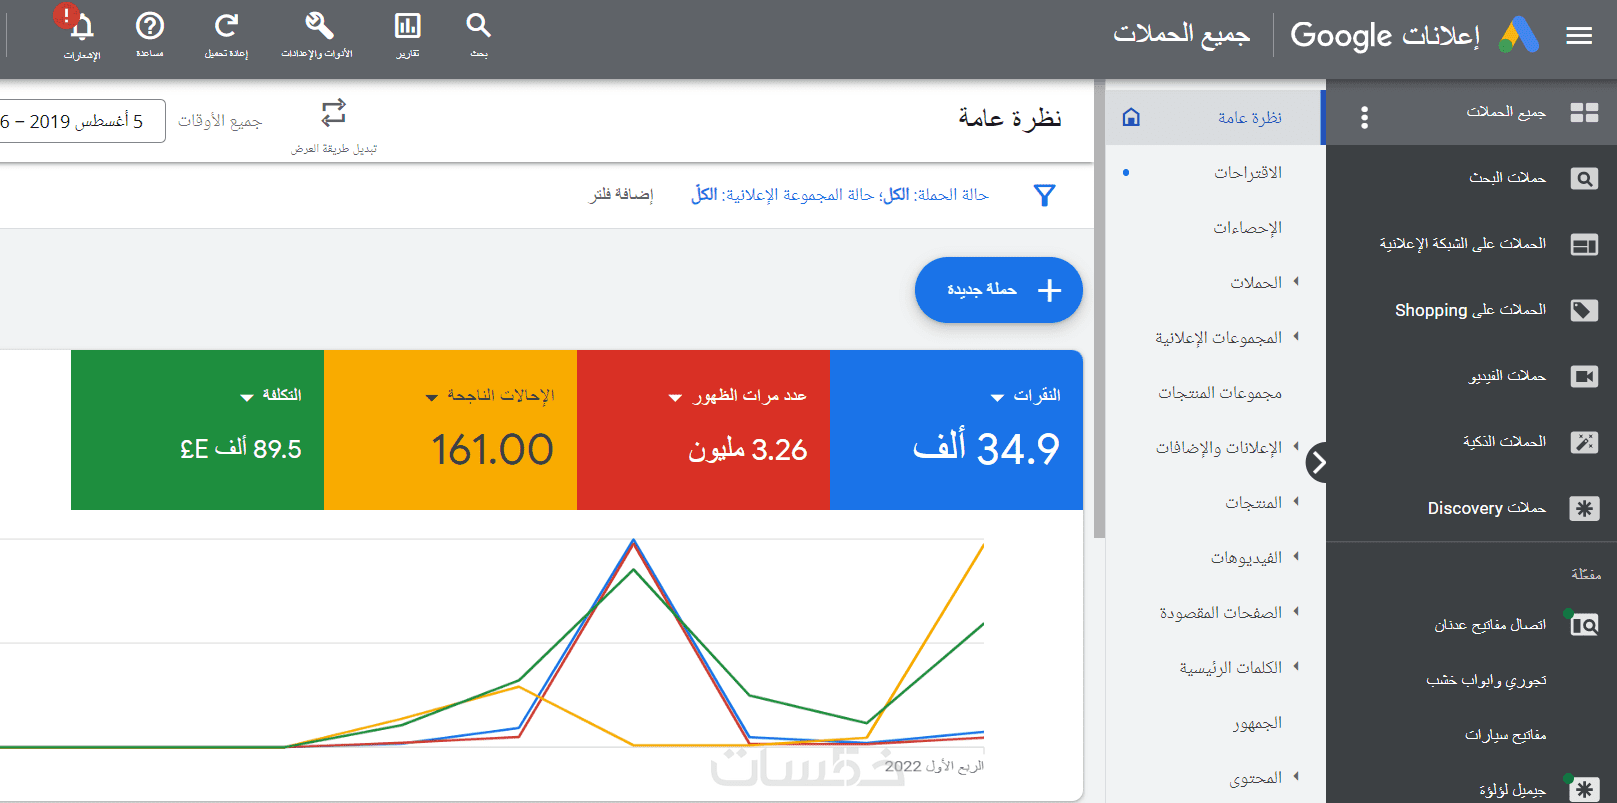Select the green cost metric card
Viewport: 1617px width, 803px height.
pos(197,430)
